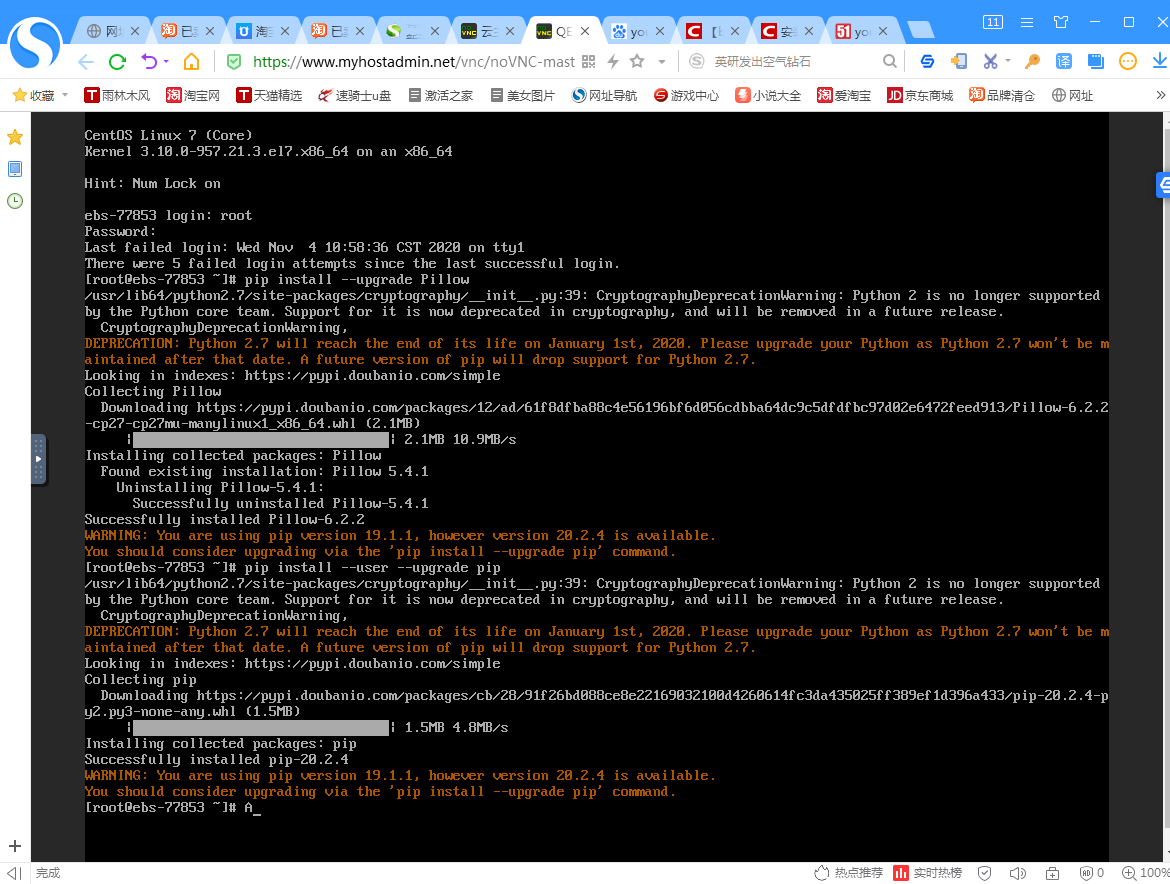Click the magnifier search icon
Screen dimensions: 1170x884
(889, 61)
